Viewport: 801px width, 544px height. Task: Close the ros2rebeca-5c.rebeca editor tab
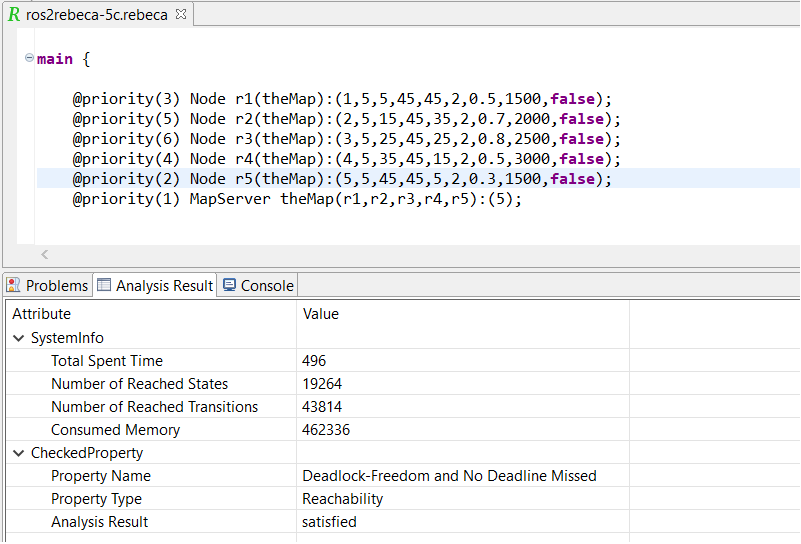pyautogui.click(x=180, y=15)
